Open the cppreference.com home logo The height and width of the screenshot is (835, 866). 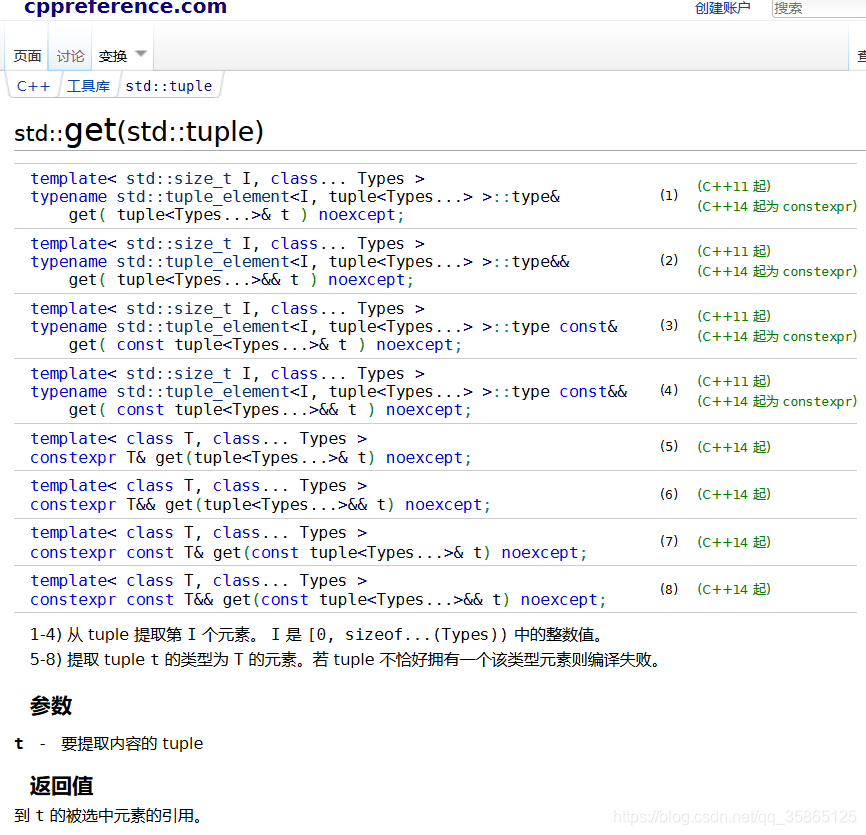(125, 7)
